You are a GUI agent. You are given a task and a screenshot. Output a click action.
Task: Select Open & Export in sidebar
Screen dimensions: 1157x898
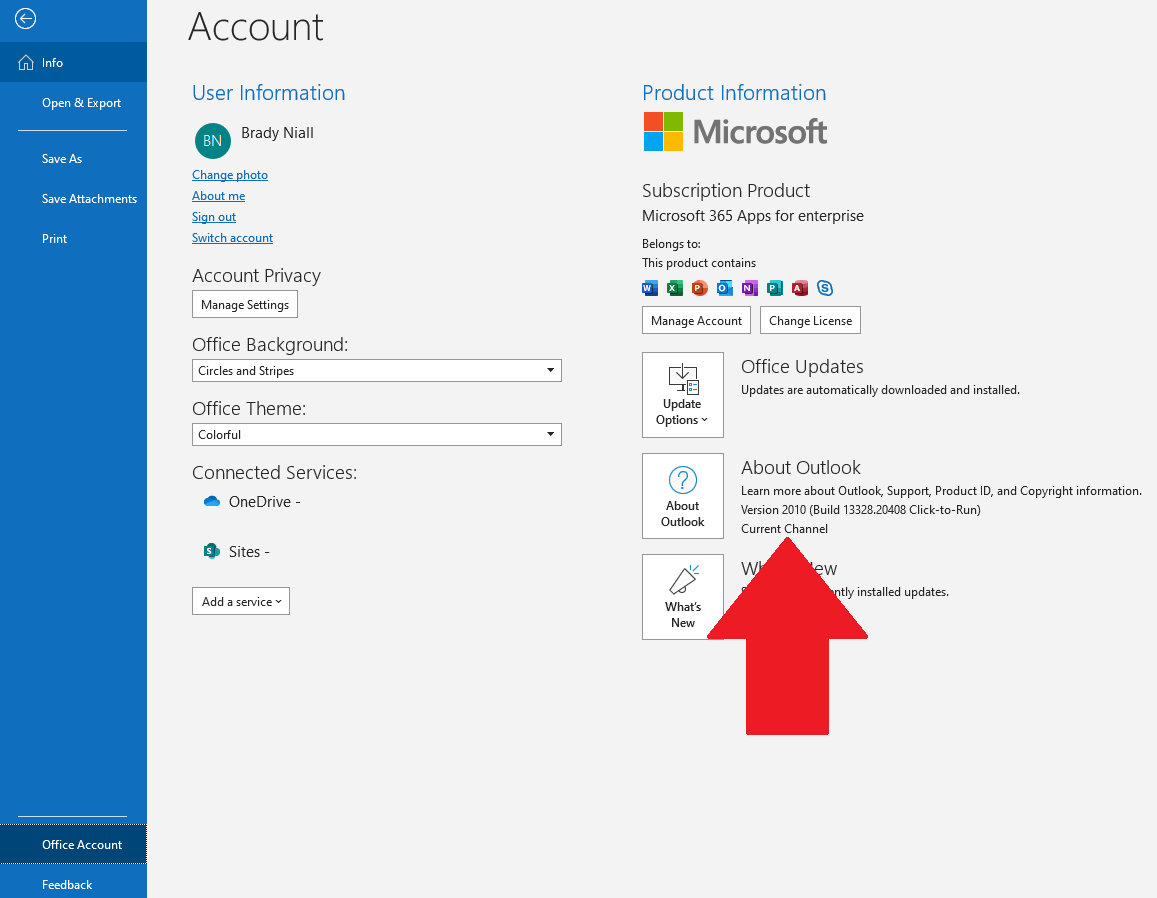click(73, 103)
